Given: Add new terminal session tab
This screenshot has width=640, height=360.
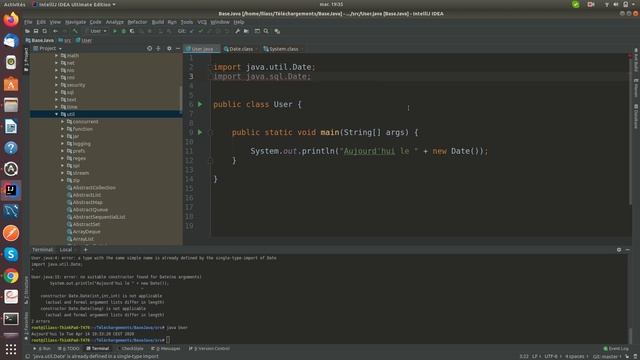Looking at the screenshot, I should [x=85, y=249].
